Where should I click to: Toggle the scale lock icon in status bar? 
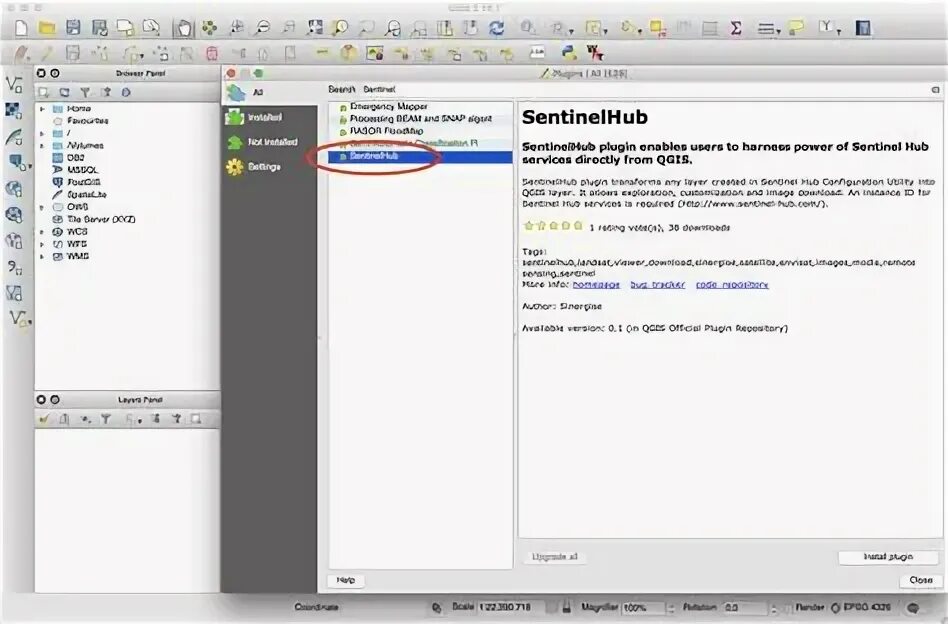566,606
